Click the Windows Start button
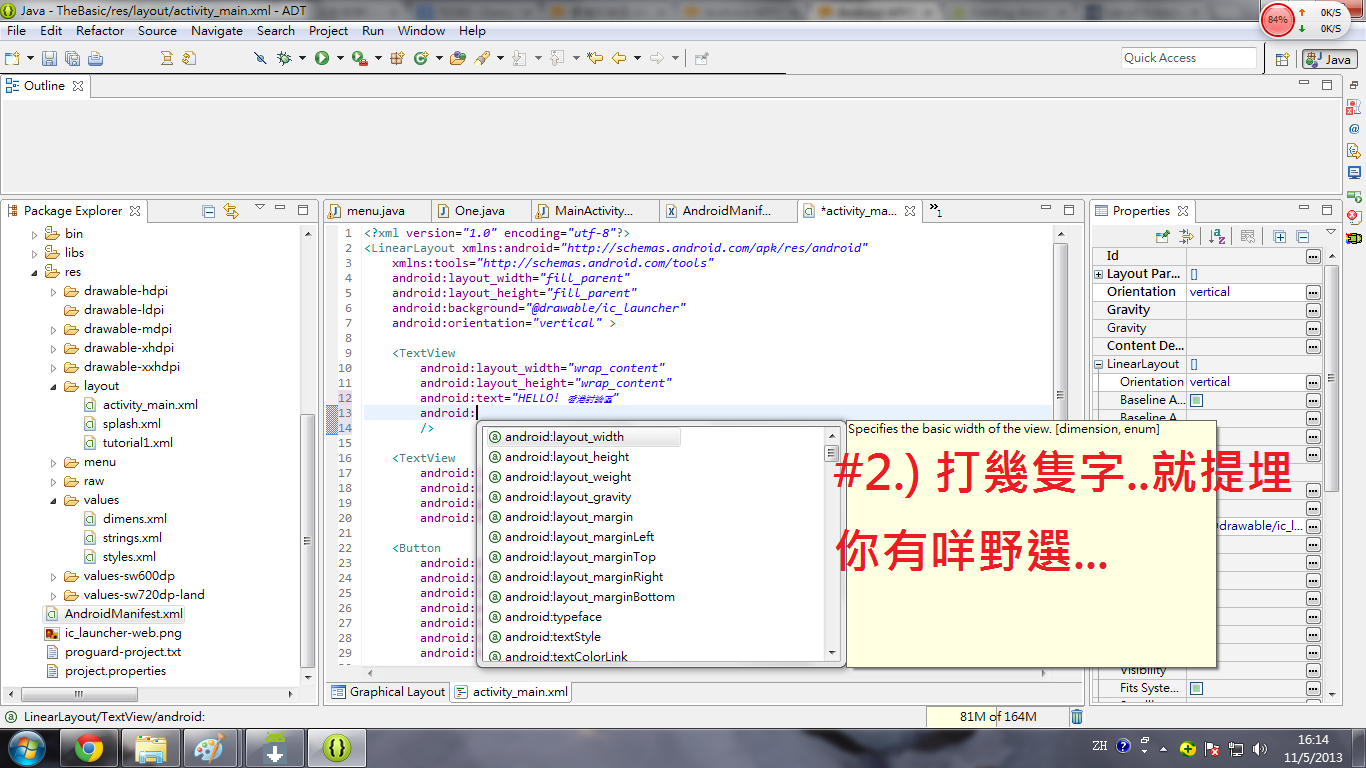 point(26,748)
